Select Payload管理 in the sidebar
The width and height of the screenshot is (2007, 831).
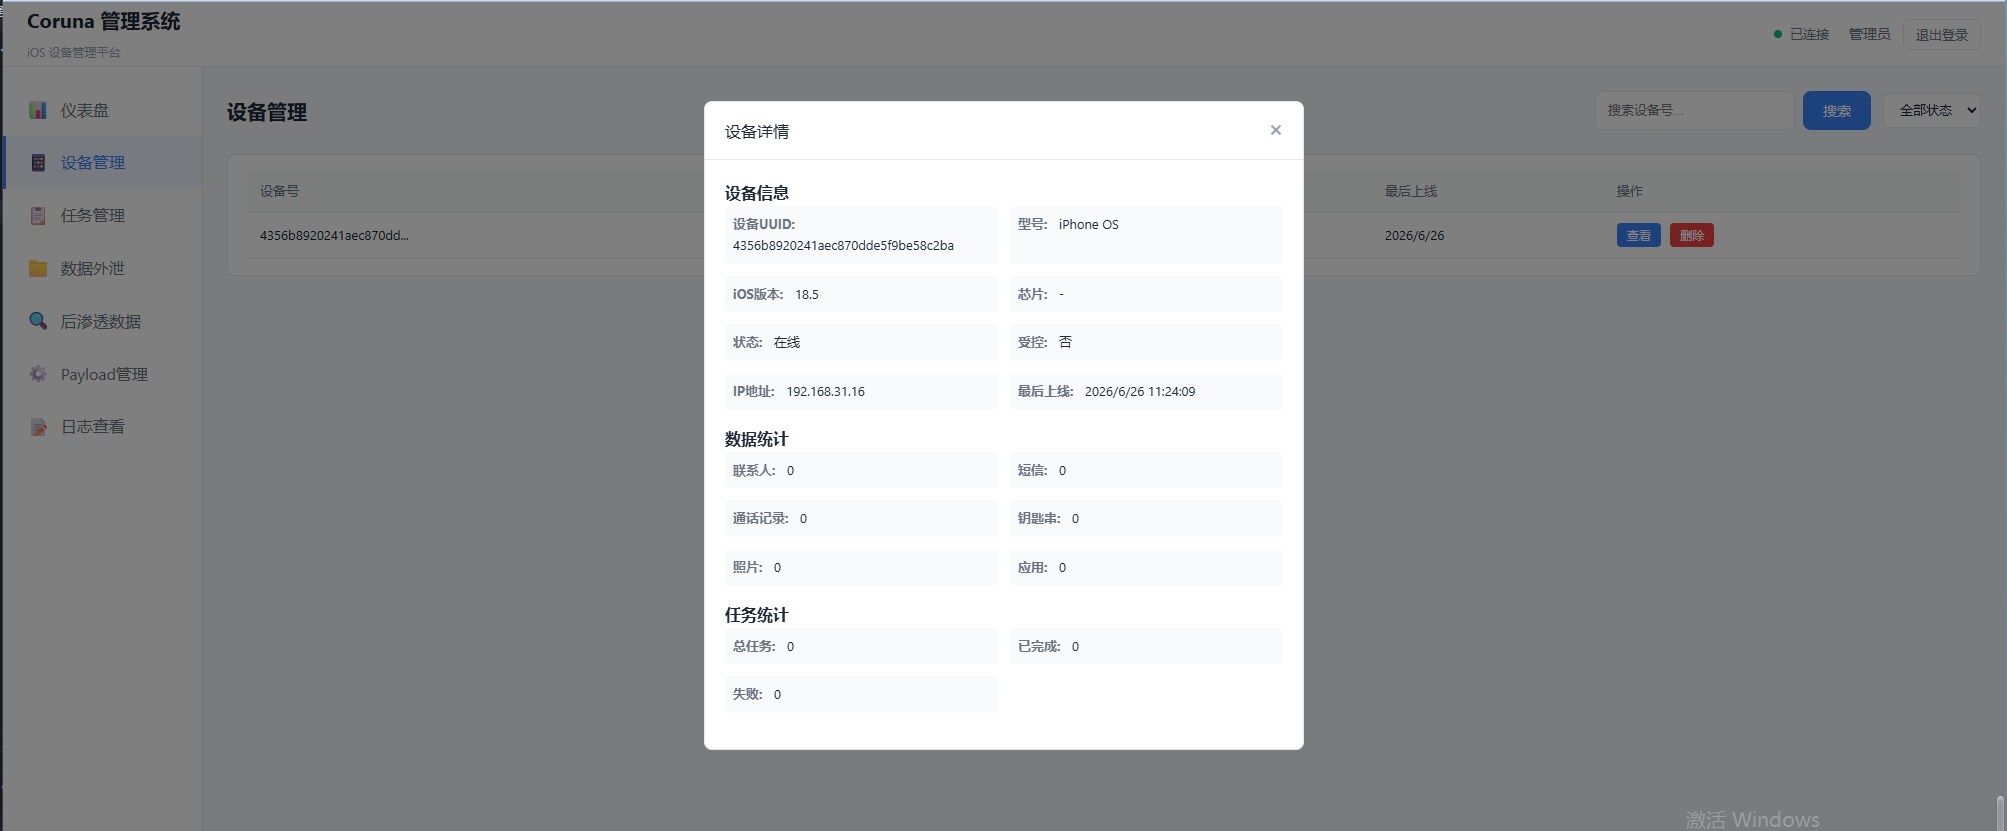[103, 374]
